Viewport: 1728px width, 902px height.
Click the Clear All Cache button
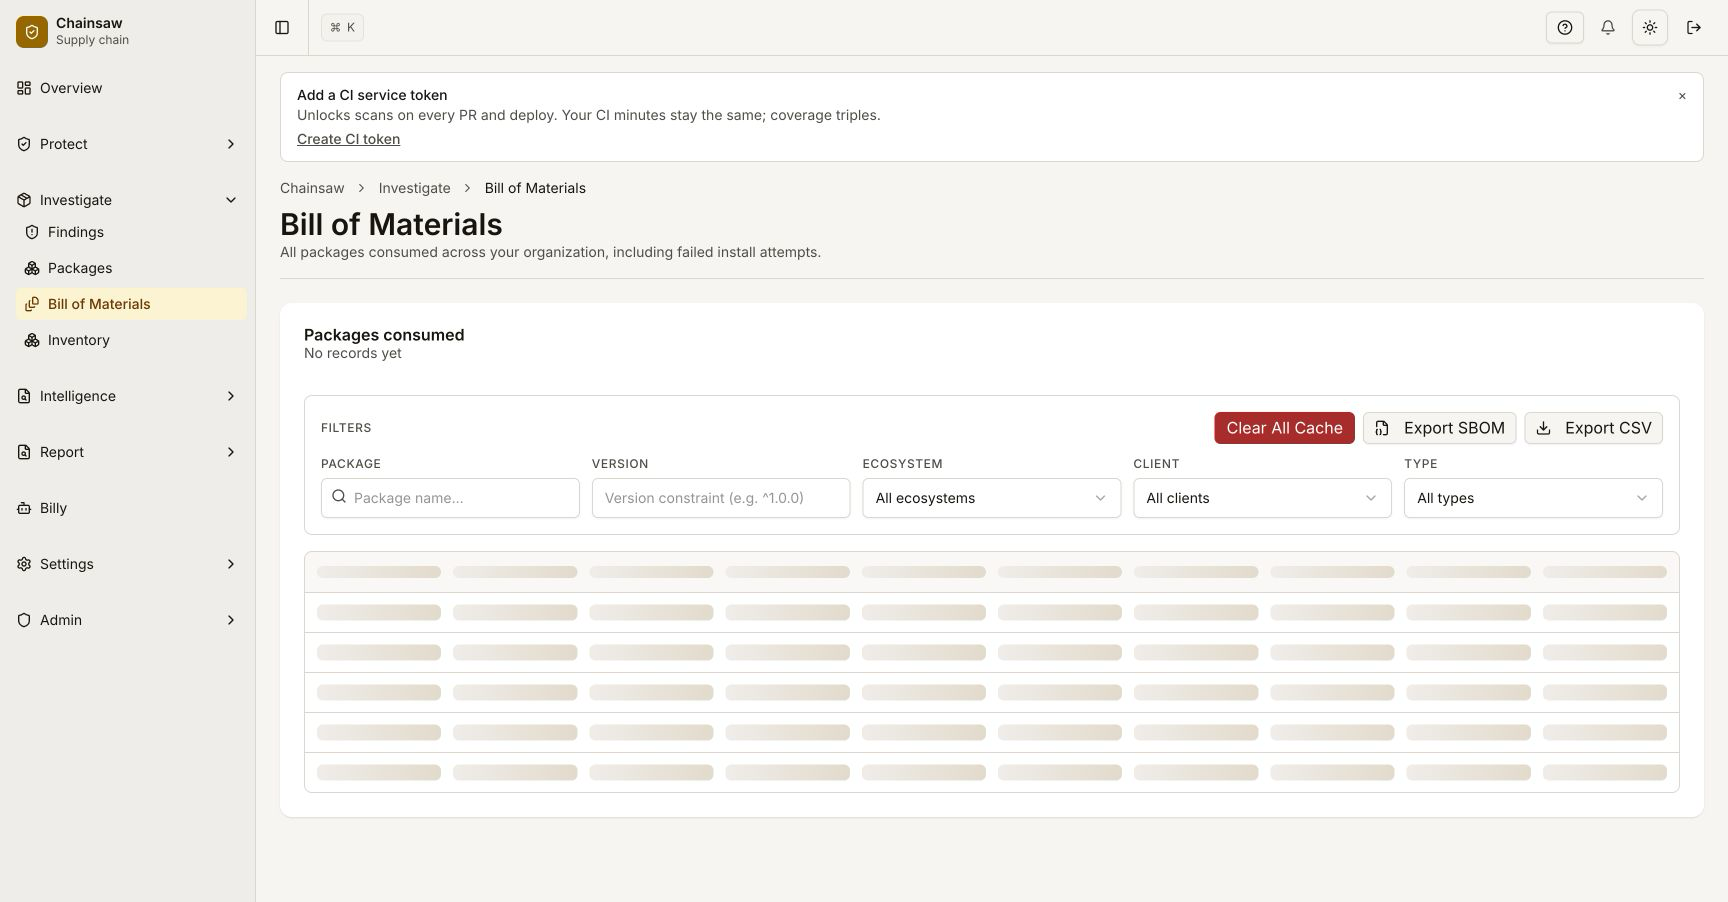(1284, 428)
